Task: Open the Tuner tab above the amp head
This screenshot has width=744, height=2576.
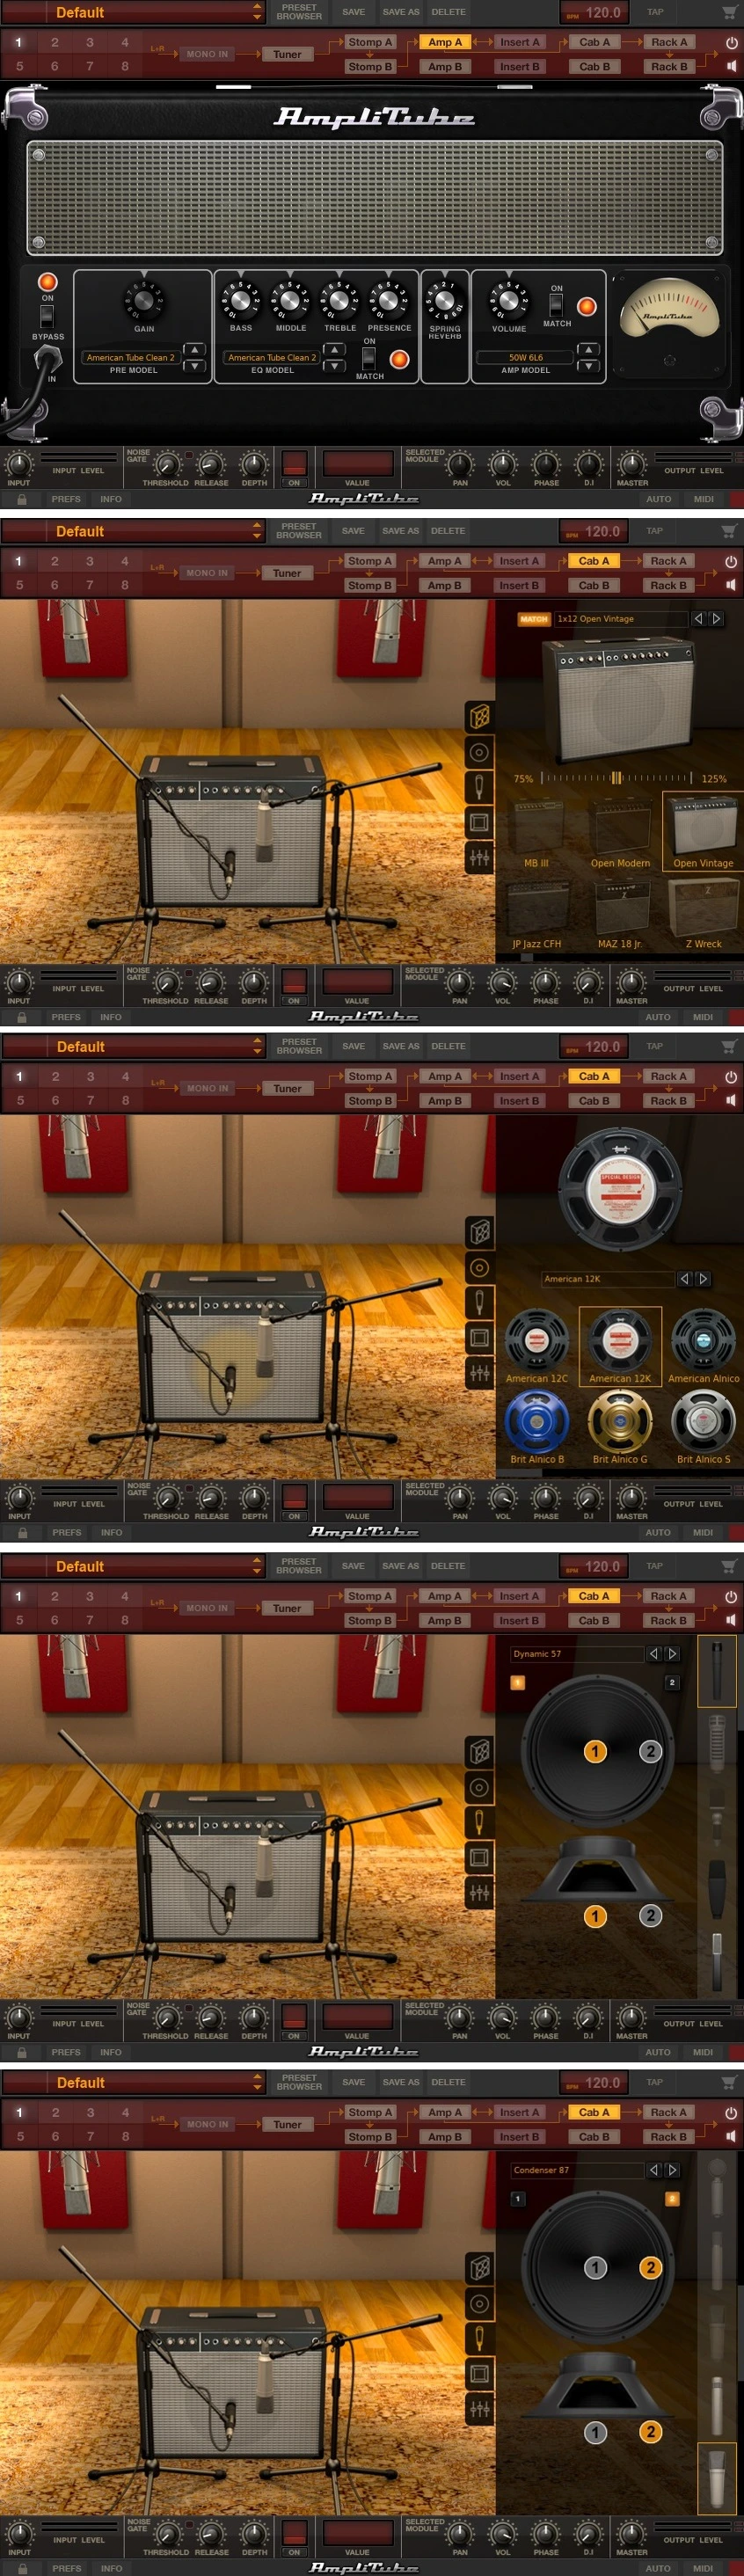Action: 287,54
